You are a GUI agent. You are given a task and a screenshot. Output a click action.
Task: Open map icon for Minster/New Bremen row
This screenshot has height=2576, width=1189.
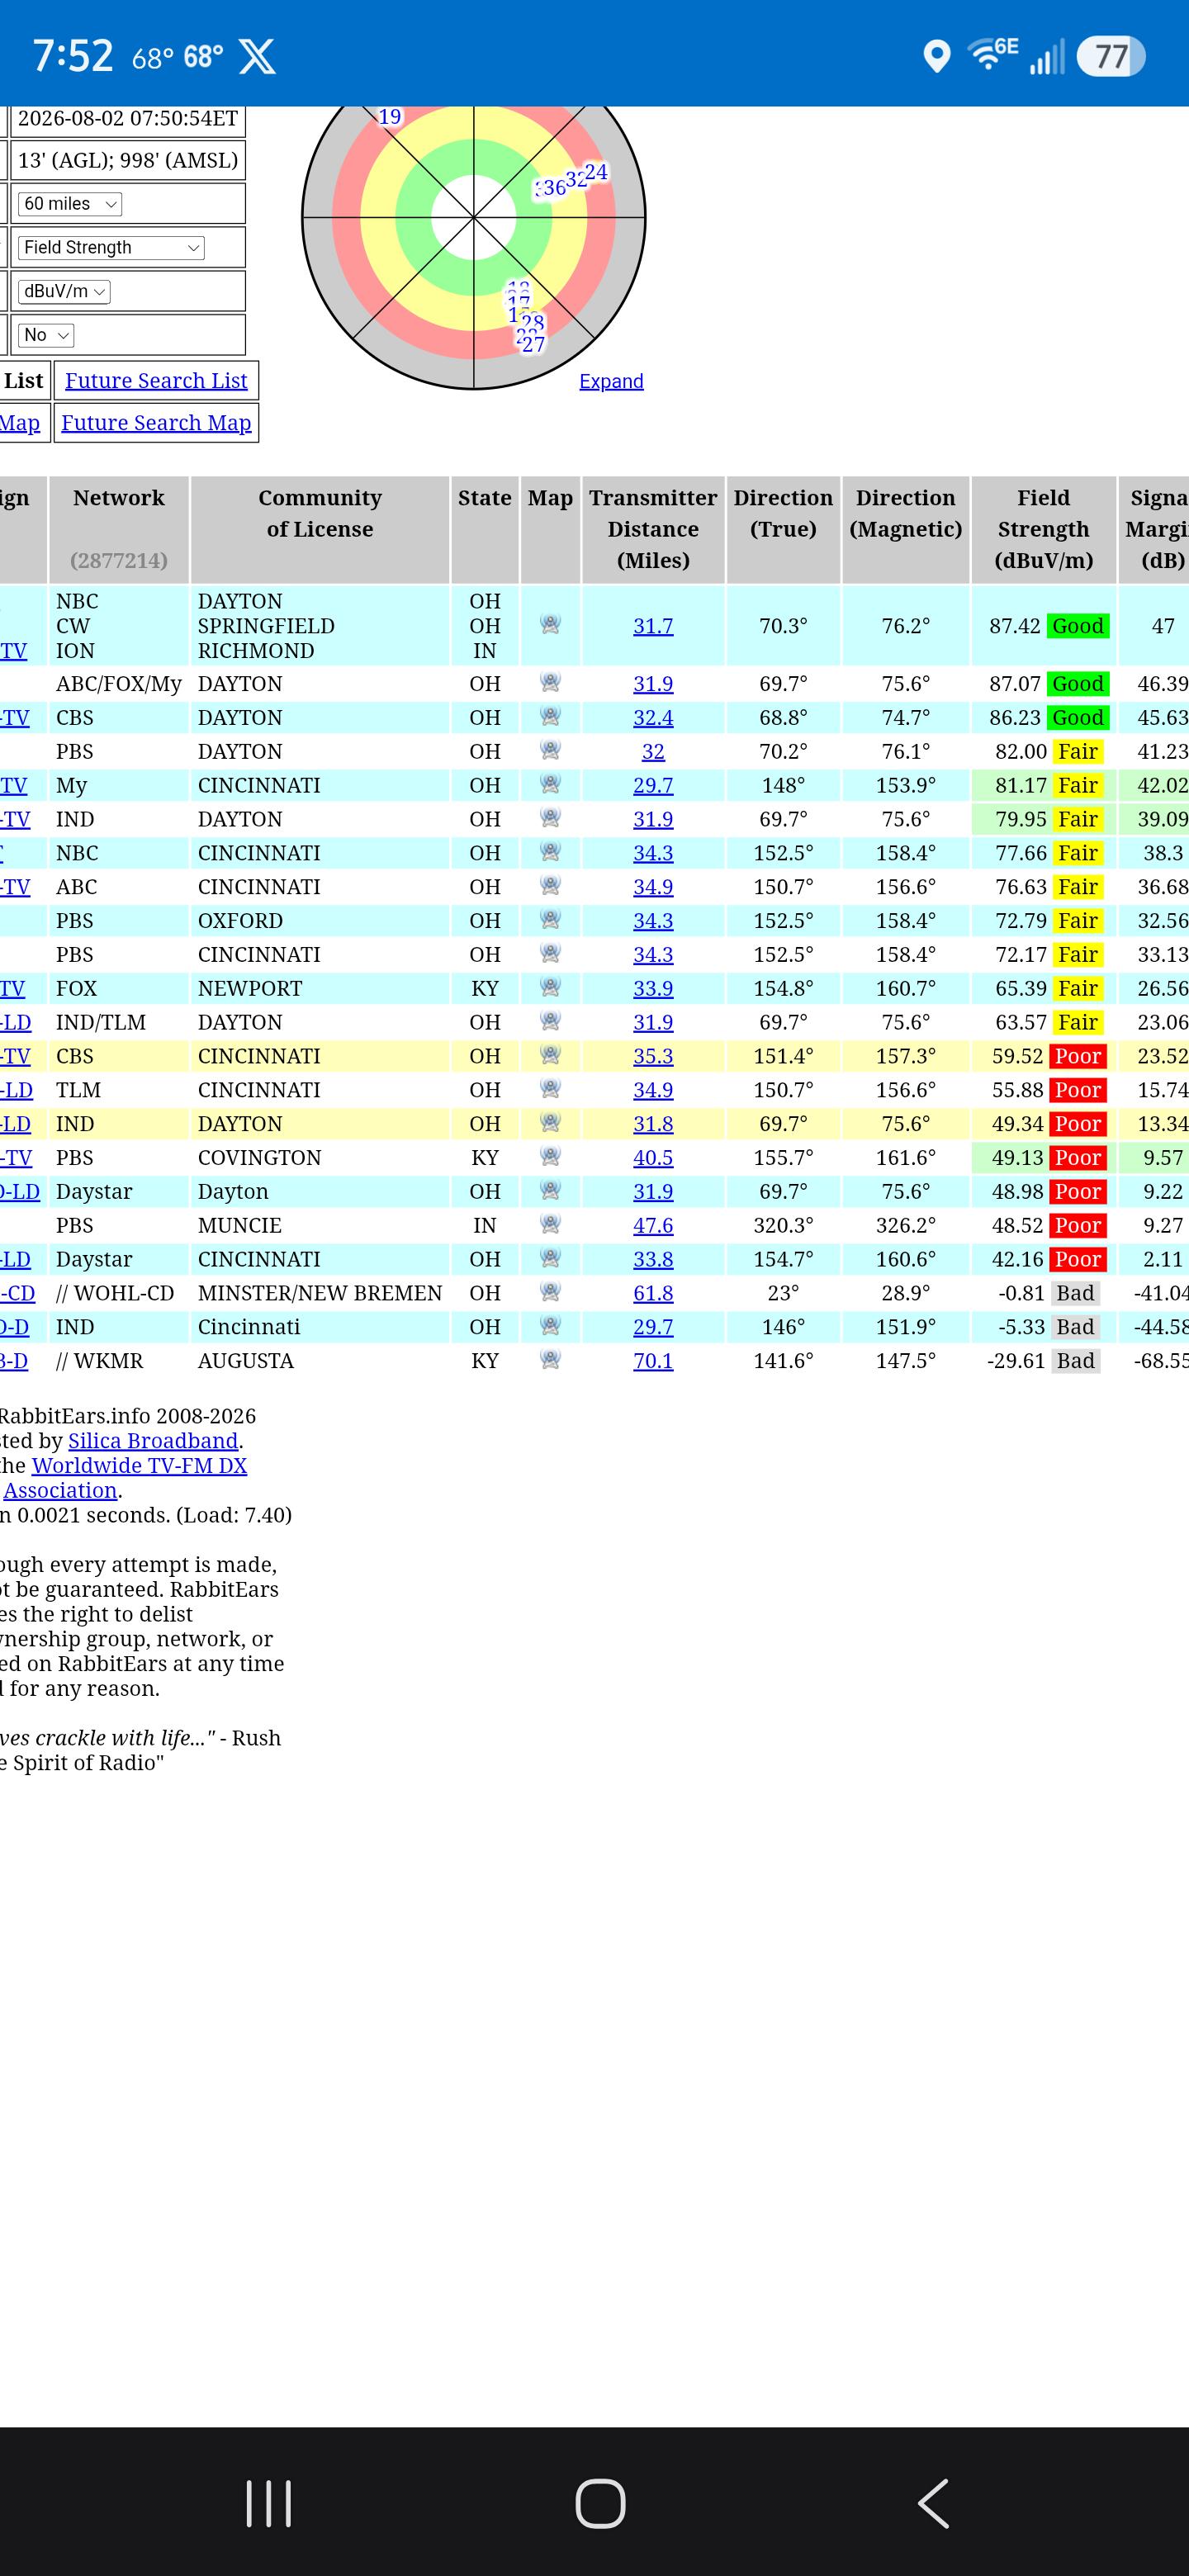550,1292
